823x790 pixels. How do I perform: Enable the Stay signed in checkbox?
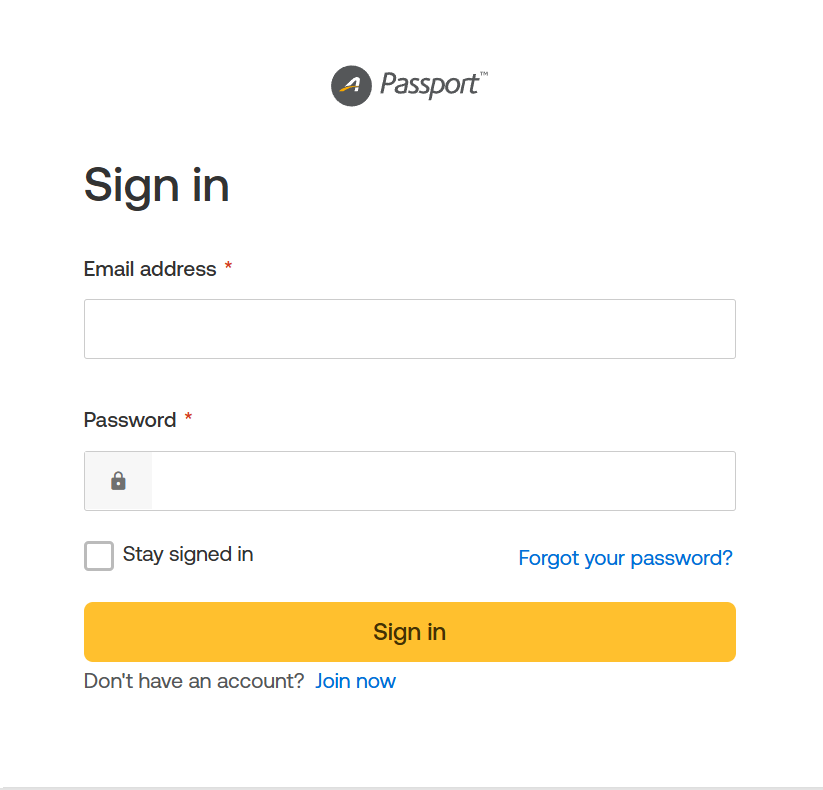coord(99,556)
